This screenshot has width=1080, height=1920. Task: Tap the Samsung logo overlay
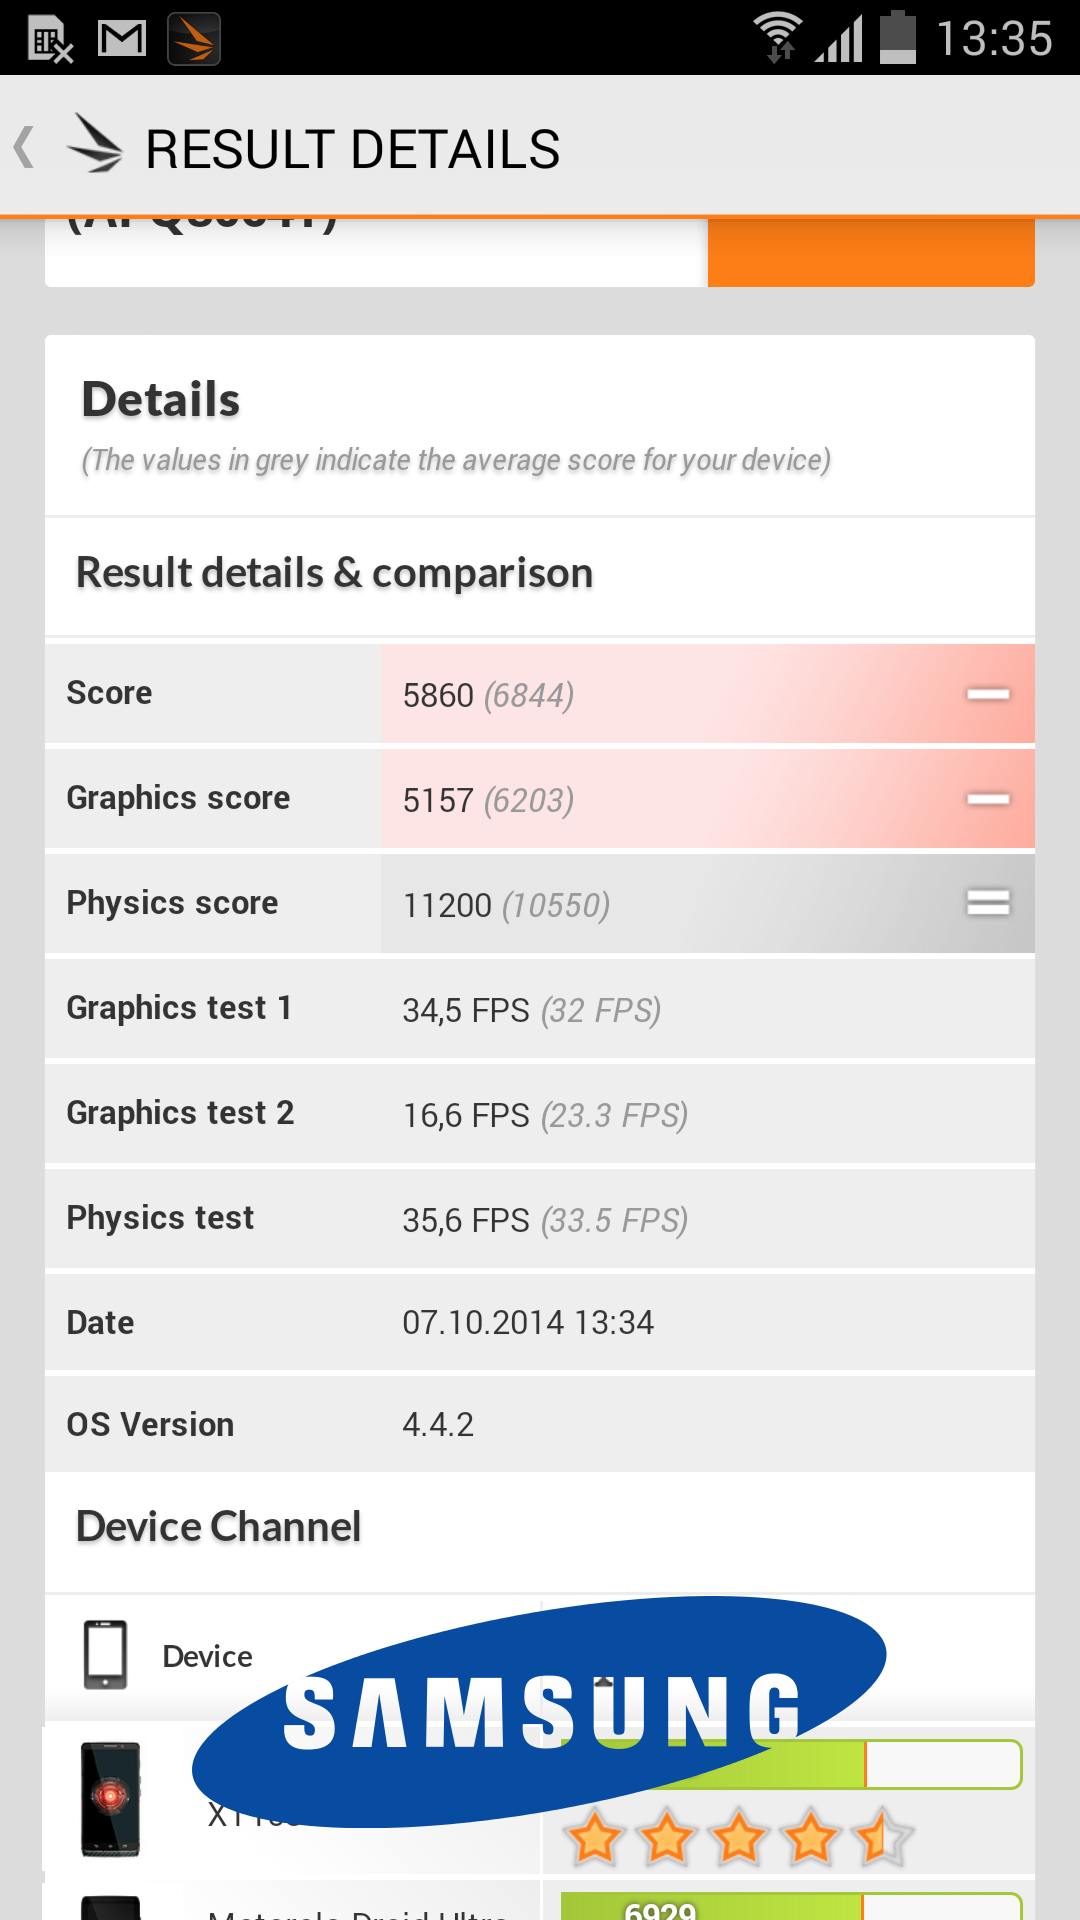tap(540, 1712)
